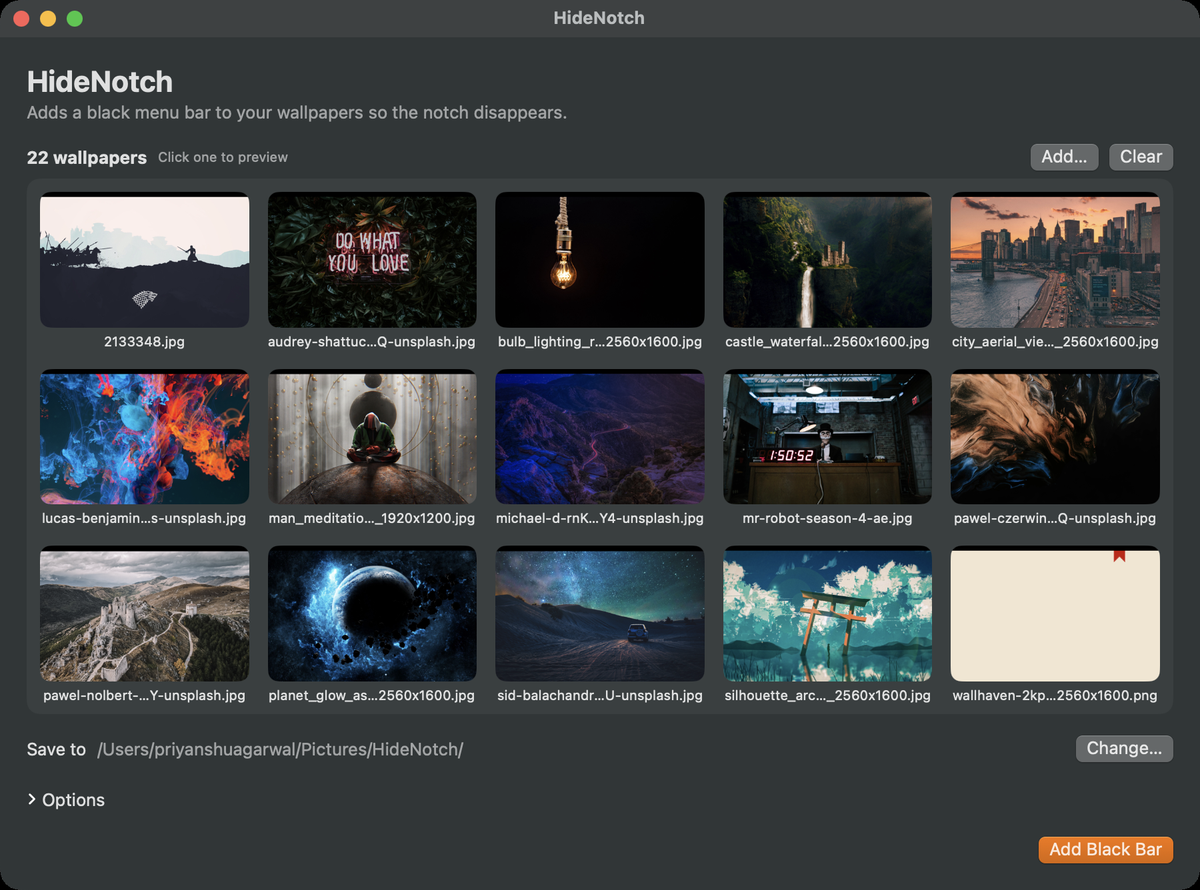Preview the 2133348.jpg thumbnail
Image resolution: width=1200 pixels, height=890 pixels.
click(145, 260)
